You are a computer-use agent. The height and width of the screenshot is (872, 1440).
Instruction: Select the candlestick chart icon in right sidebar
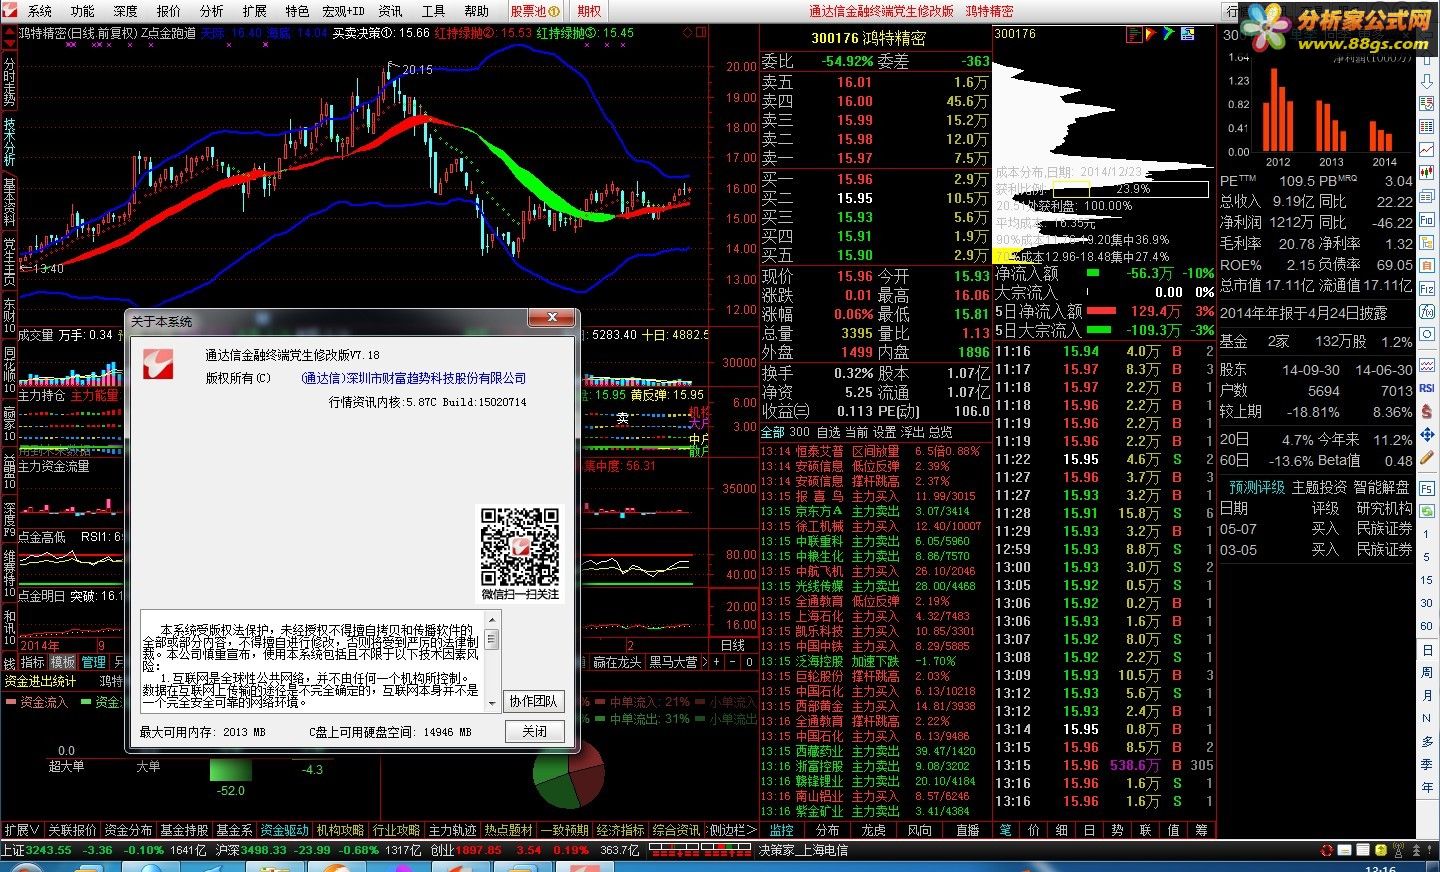pyautogui.click(x=1427, y=173)
